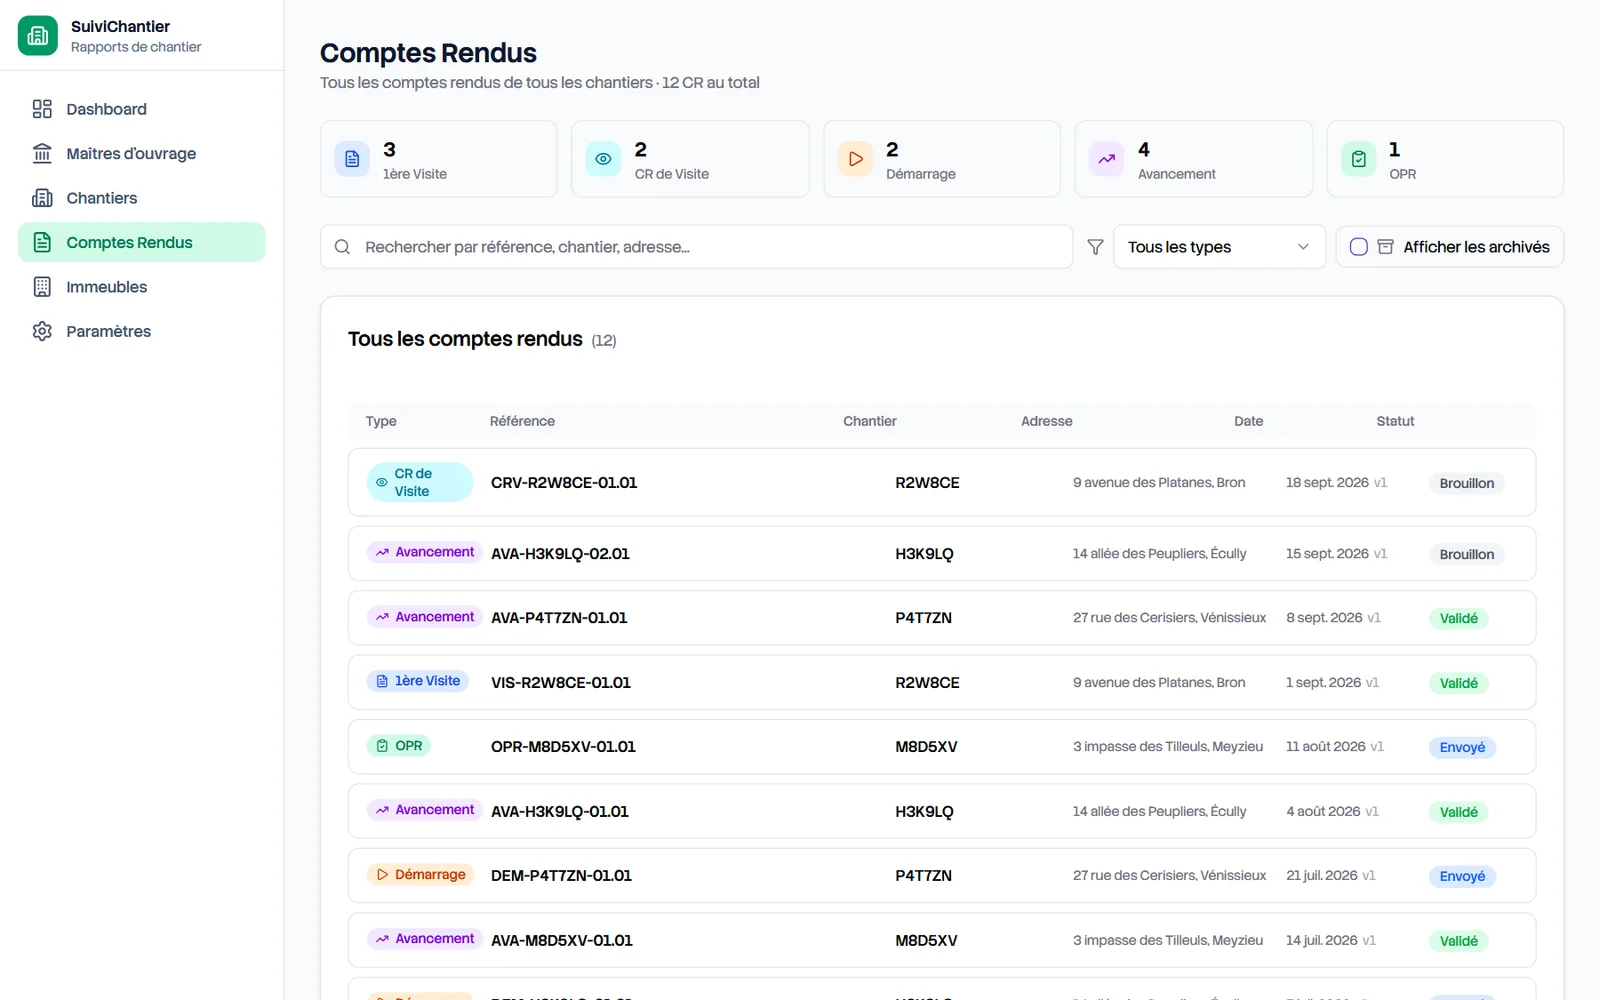Click the Démarrage play icon
This screenshot has width=1600, height=1000.
tap(855, 159)
